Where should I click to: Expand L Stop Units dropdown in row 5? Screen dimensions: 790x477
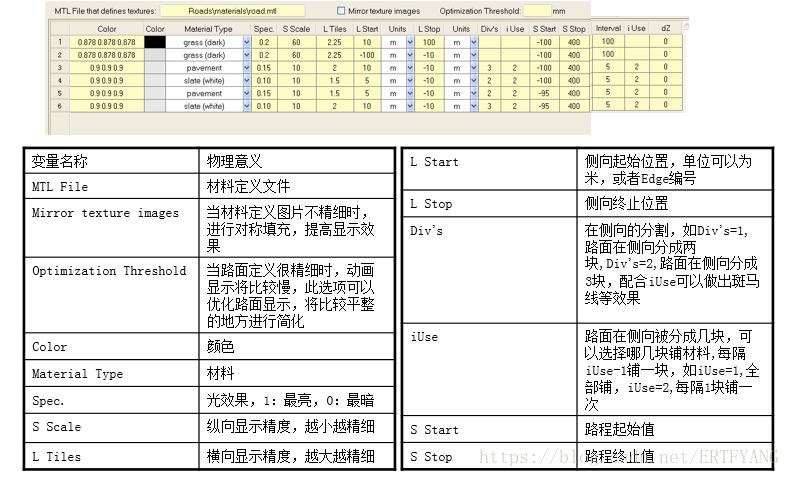474,93
